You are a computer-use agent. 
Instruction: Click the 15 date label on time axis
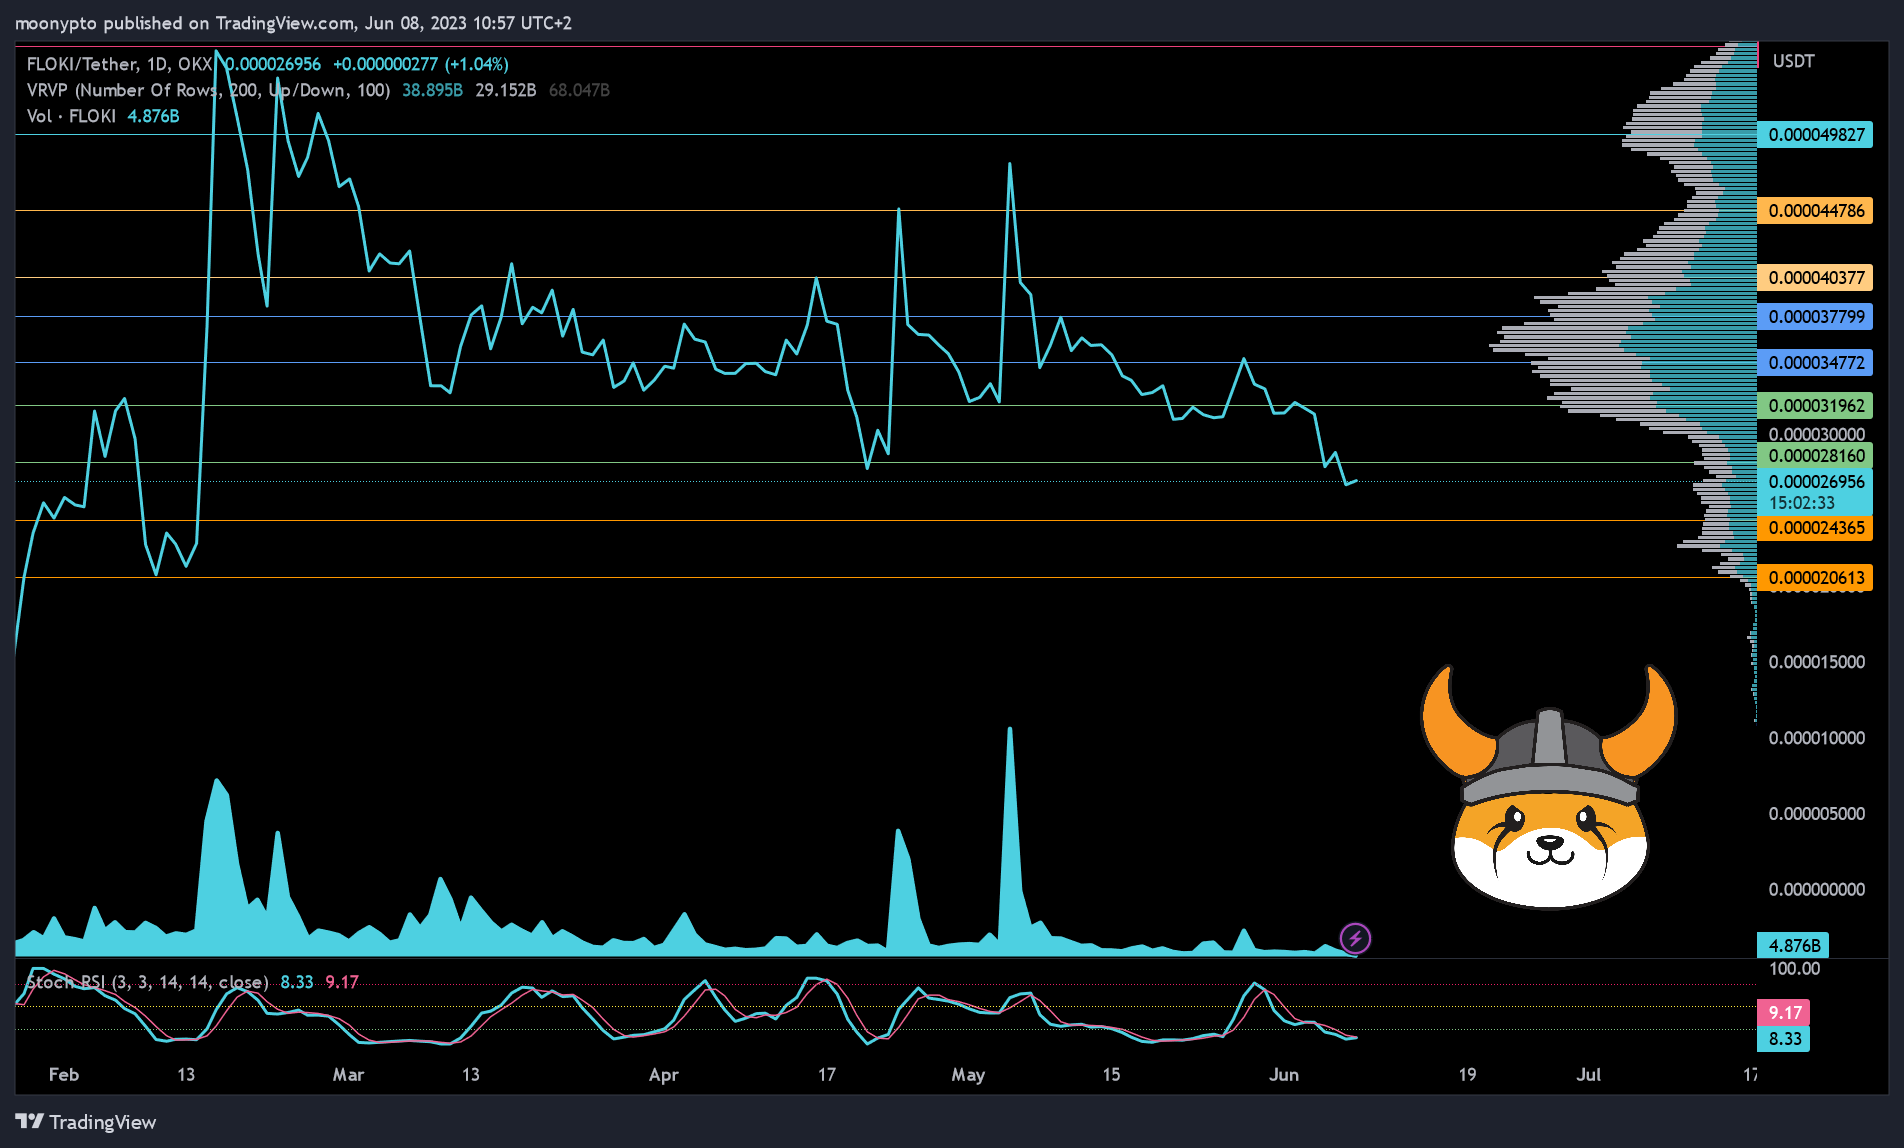[x=1111, y=1075]
